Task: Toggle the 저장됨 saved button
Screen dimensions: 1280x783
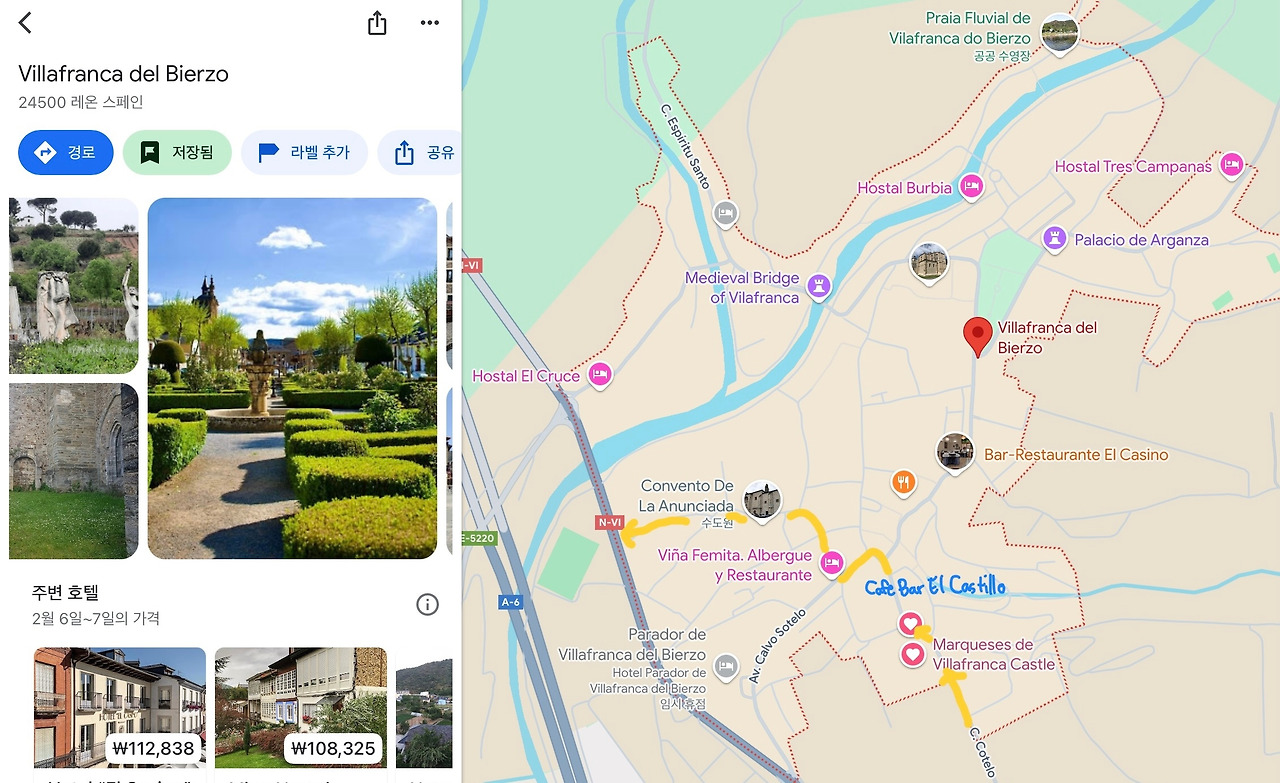Action: (x=177, y=152)
